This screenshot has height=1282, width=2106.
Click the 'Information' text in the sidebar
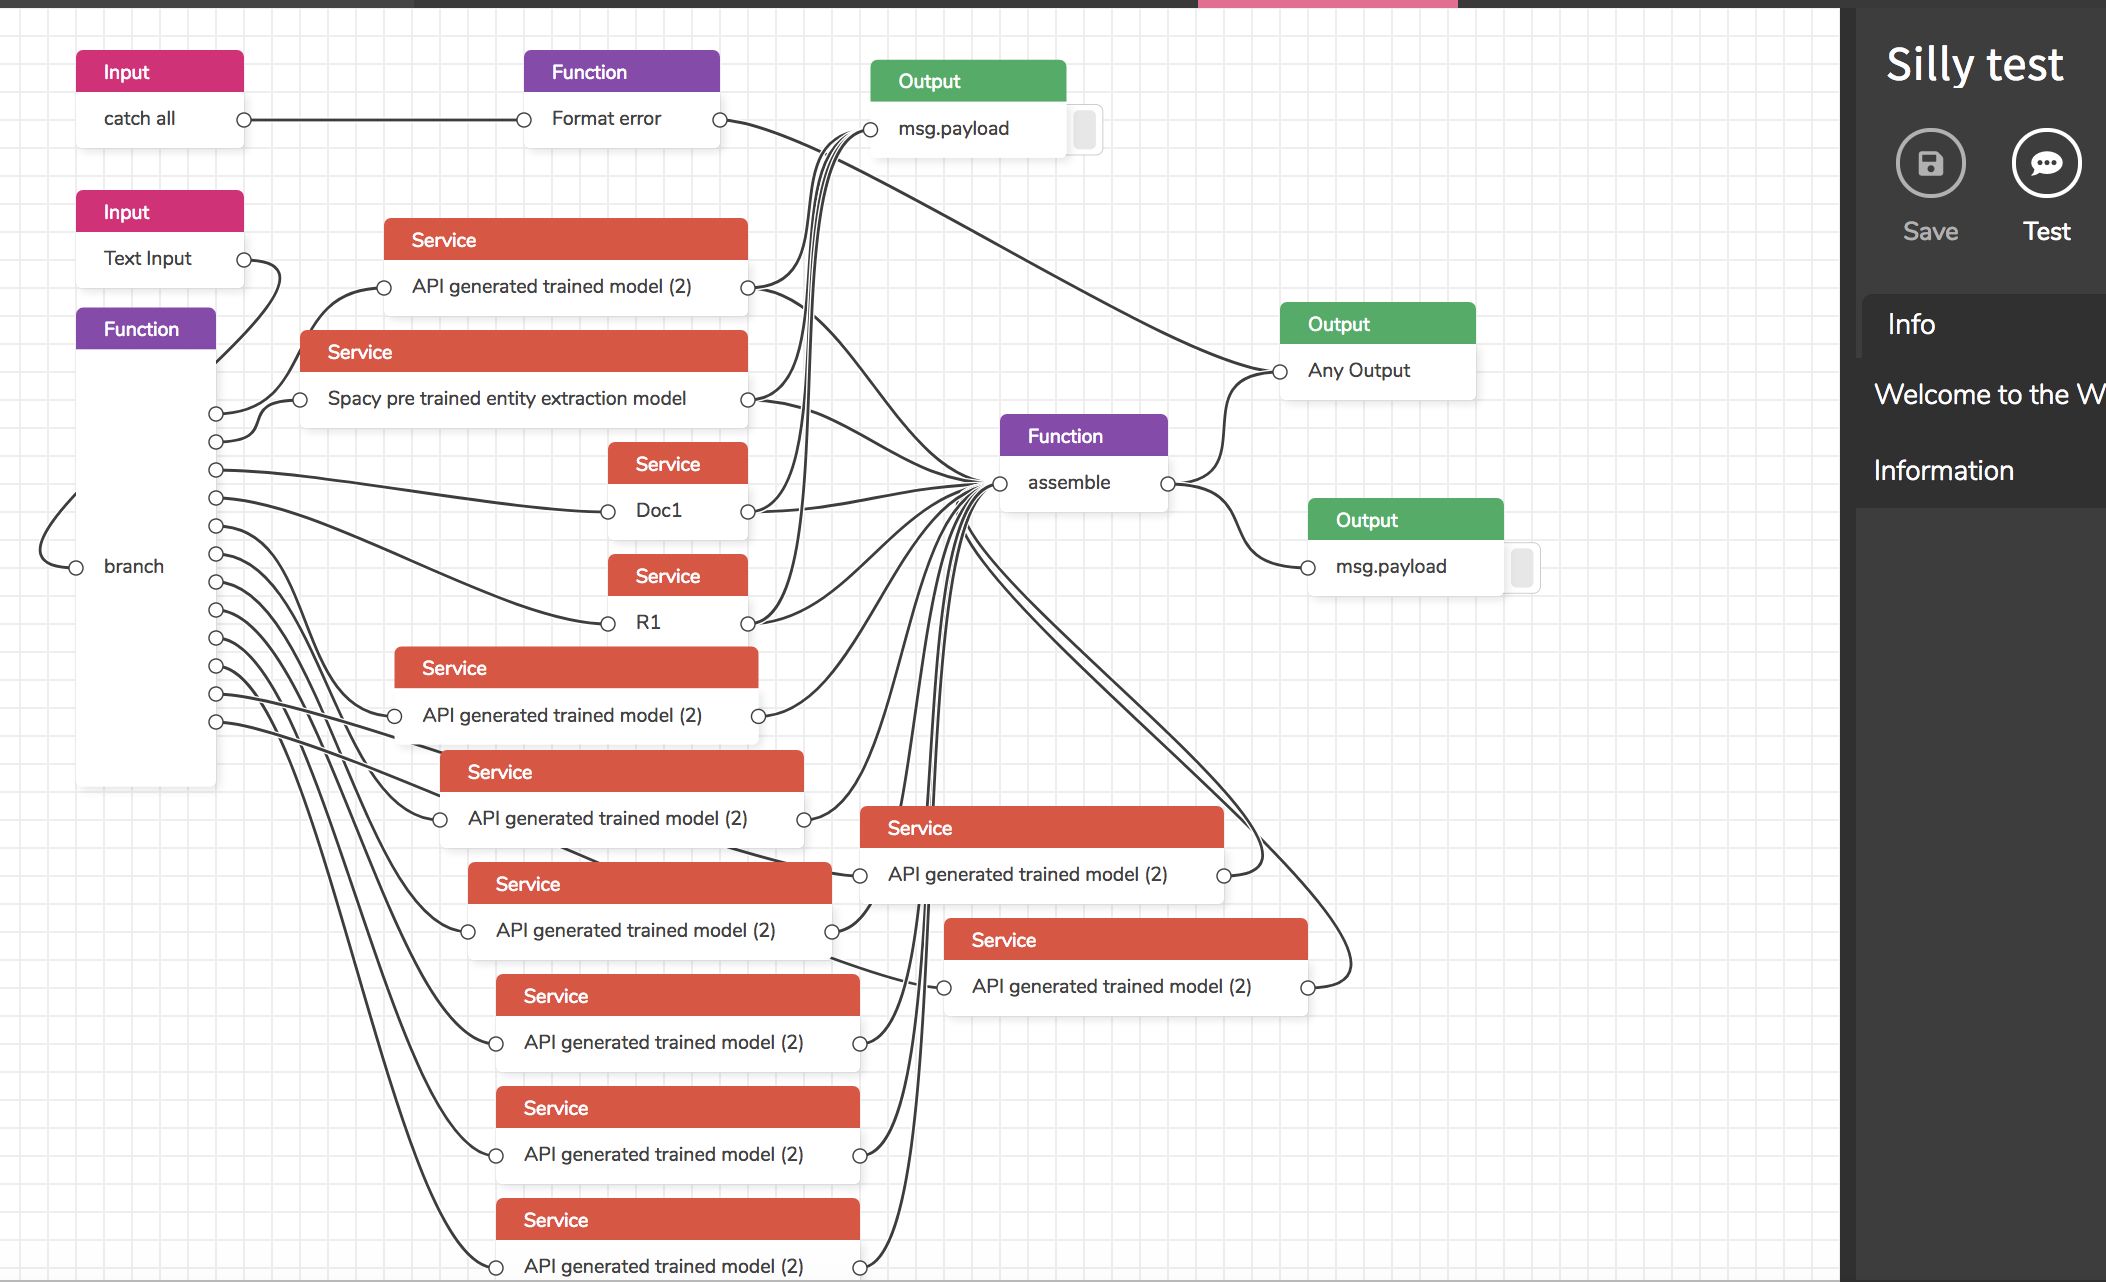click(1943, 470)
